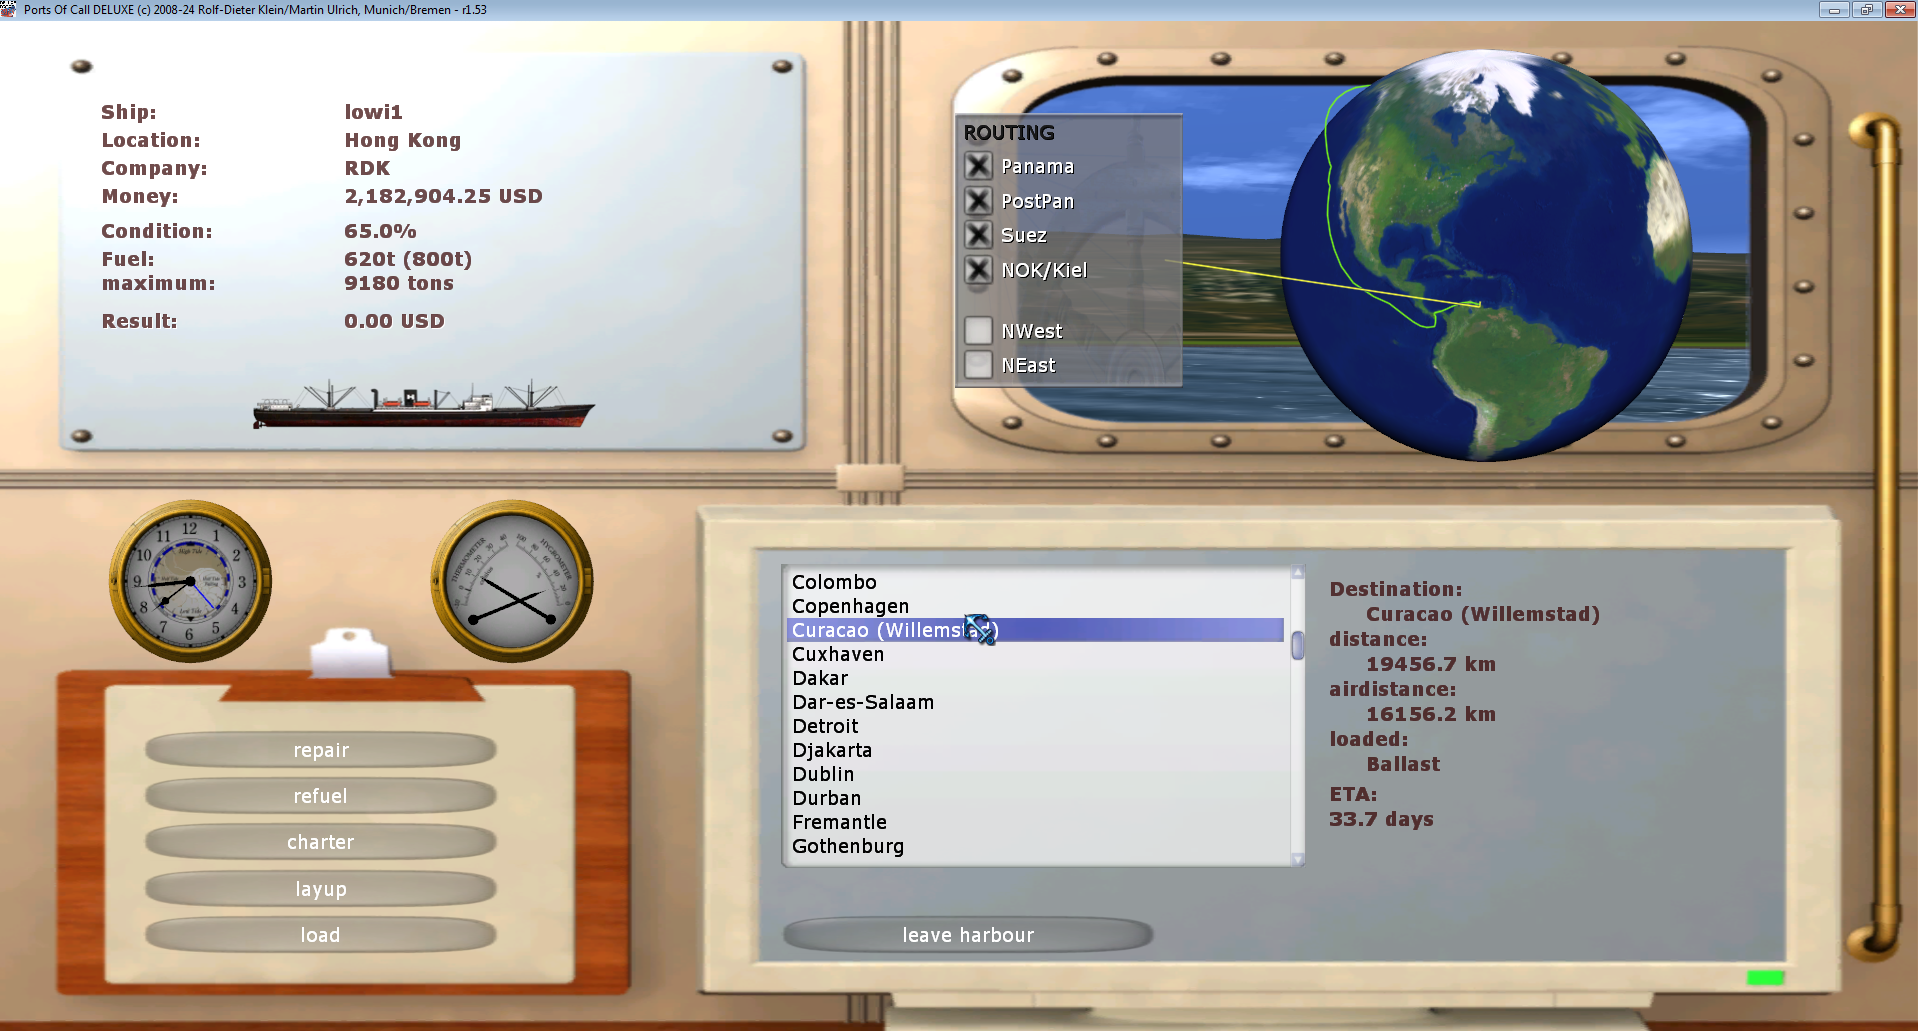This screenshot has width=1918, height=1031.
Task: Uncheck the Panama routing checkbox
Action: (x=978, y=166)
